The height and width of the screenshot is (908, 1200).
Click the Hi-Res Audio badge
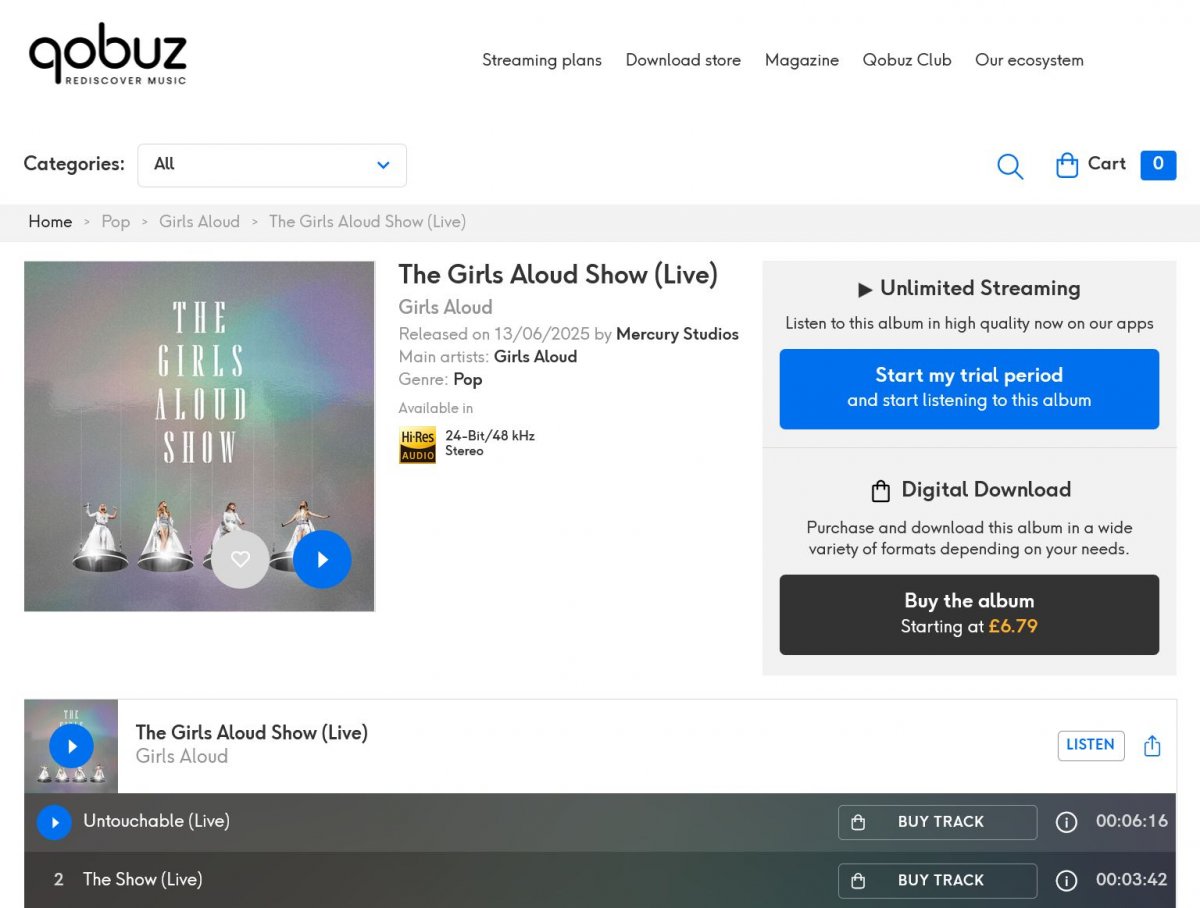click(x=417, y=445)
